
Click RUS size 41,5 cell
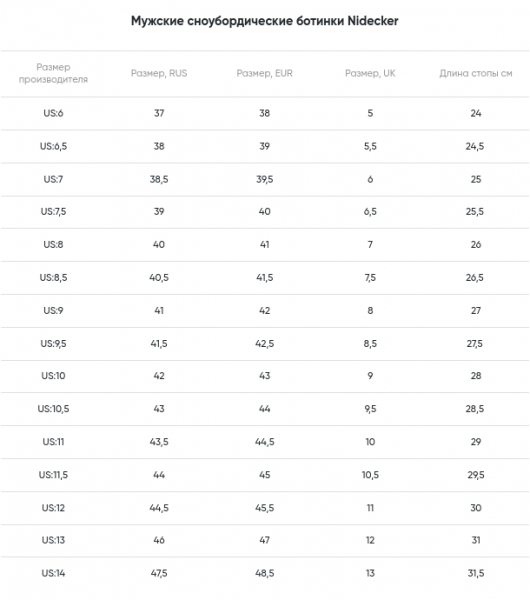point(159,344)
